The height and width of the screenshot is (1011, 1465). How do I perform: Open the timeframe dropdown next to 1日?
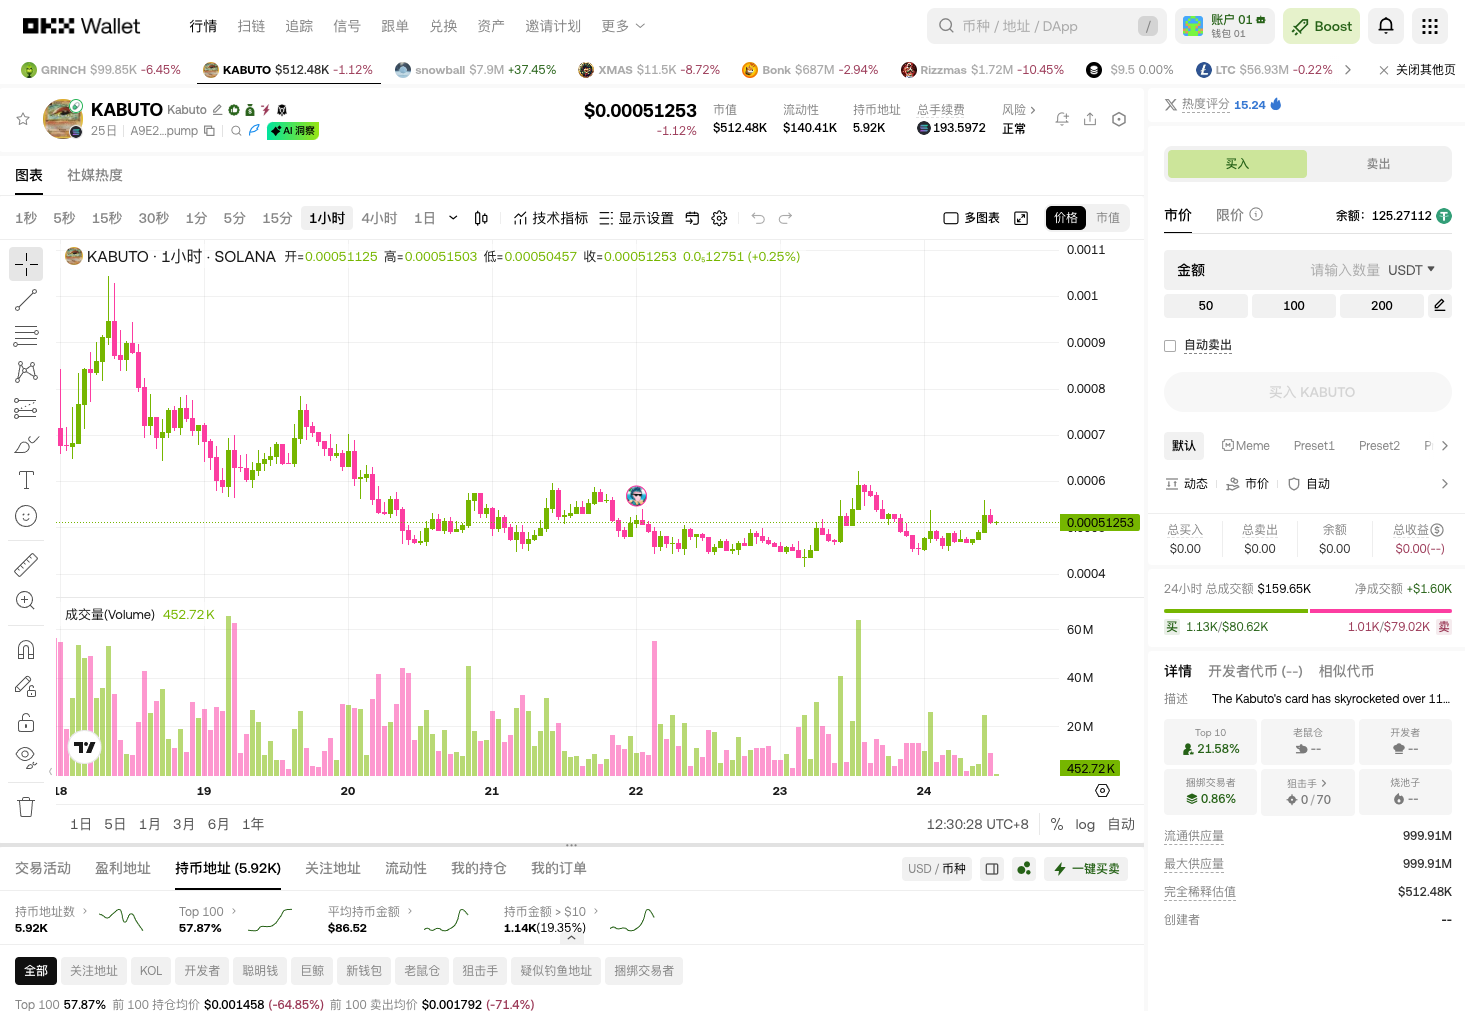click(453, 218)
